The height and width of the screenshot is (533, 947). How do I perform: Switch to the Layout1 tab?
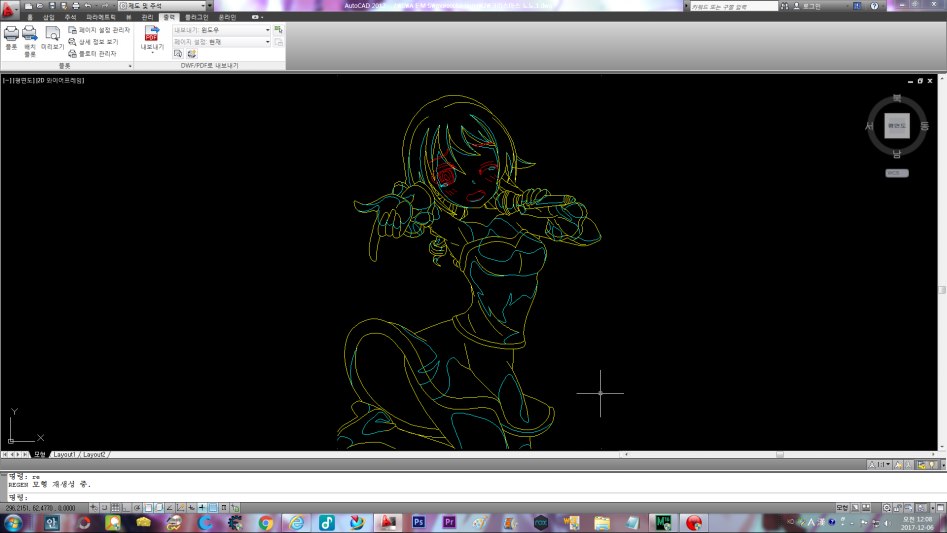click(x=64, y=455)
